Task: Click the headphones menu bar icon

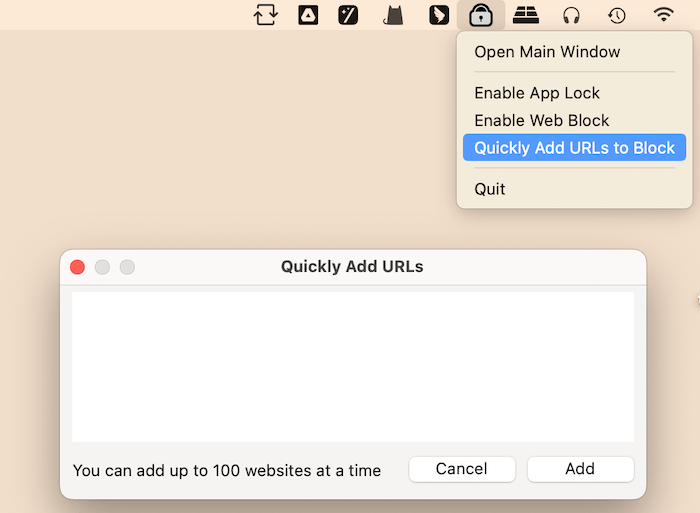Action: click(x=572, y=15)
